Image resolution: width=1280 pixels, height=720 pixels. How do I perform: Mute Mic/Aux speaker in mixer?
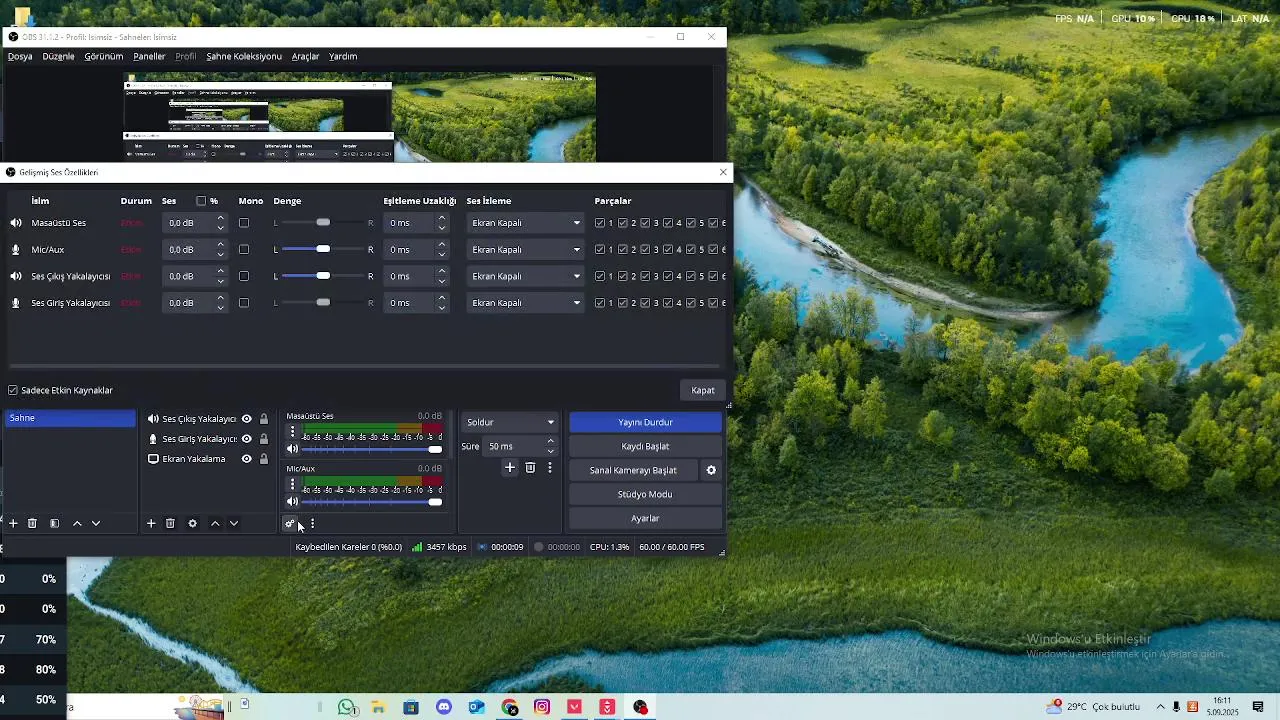(x=292, y=502)
